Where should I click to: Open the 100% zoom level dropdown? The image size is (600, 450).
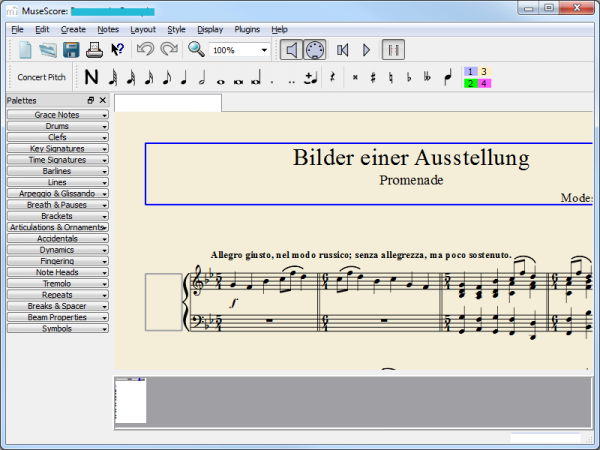[x=239, y=50]
